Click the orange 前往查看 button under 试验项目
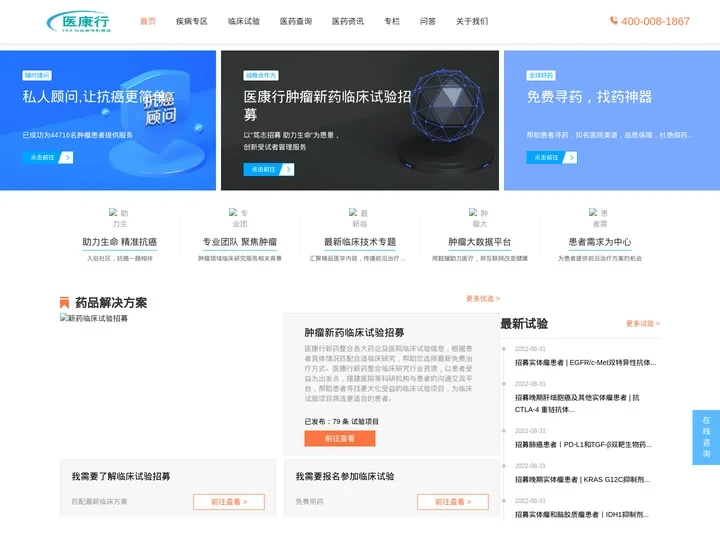This screenshot has height=540, width=720. coord(340,439)
